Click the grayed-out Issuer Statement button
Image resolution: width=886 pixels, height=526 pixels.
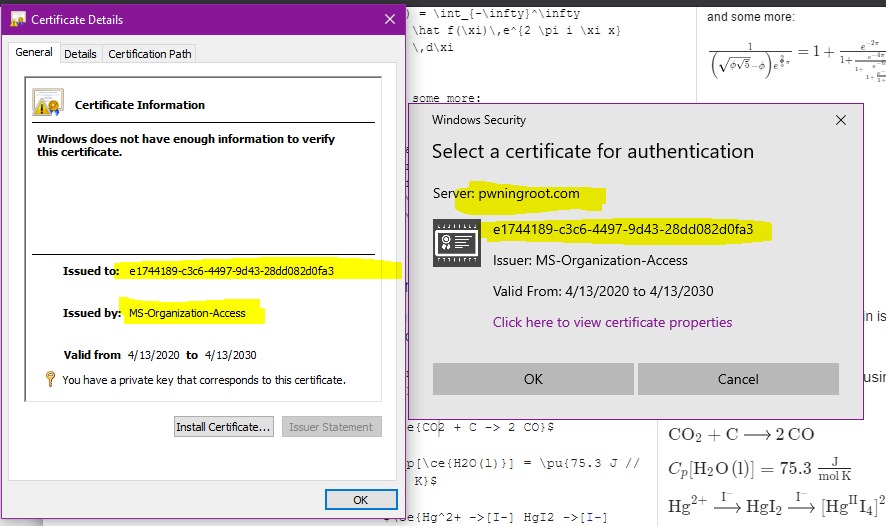332,427
